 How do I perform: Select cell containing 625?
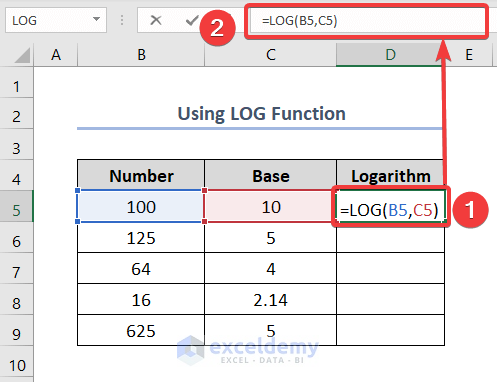pos(141,330)
